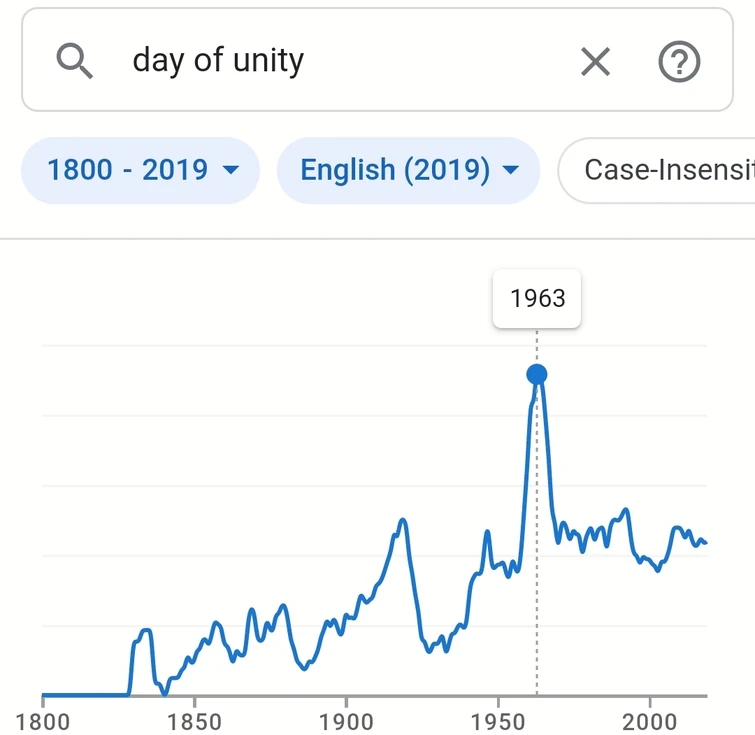This screenshot has height=735, width=755.
Task: Click the line's local peak near 1992
Action: 626,510
